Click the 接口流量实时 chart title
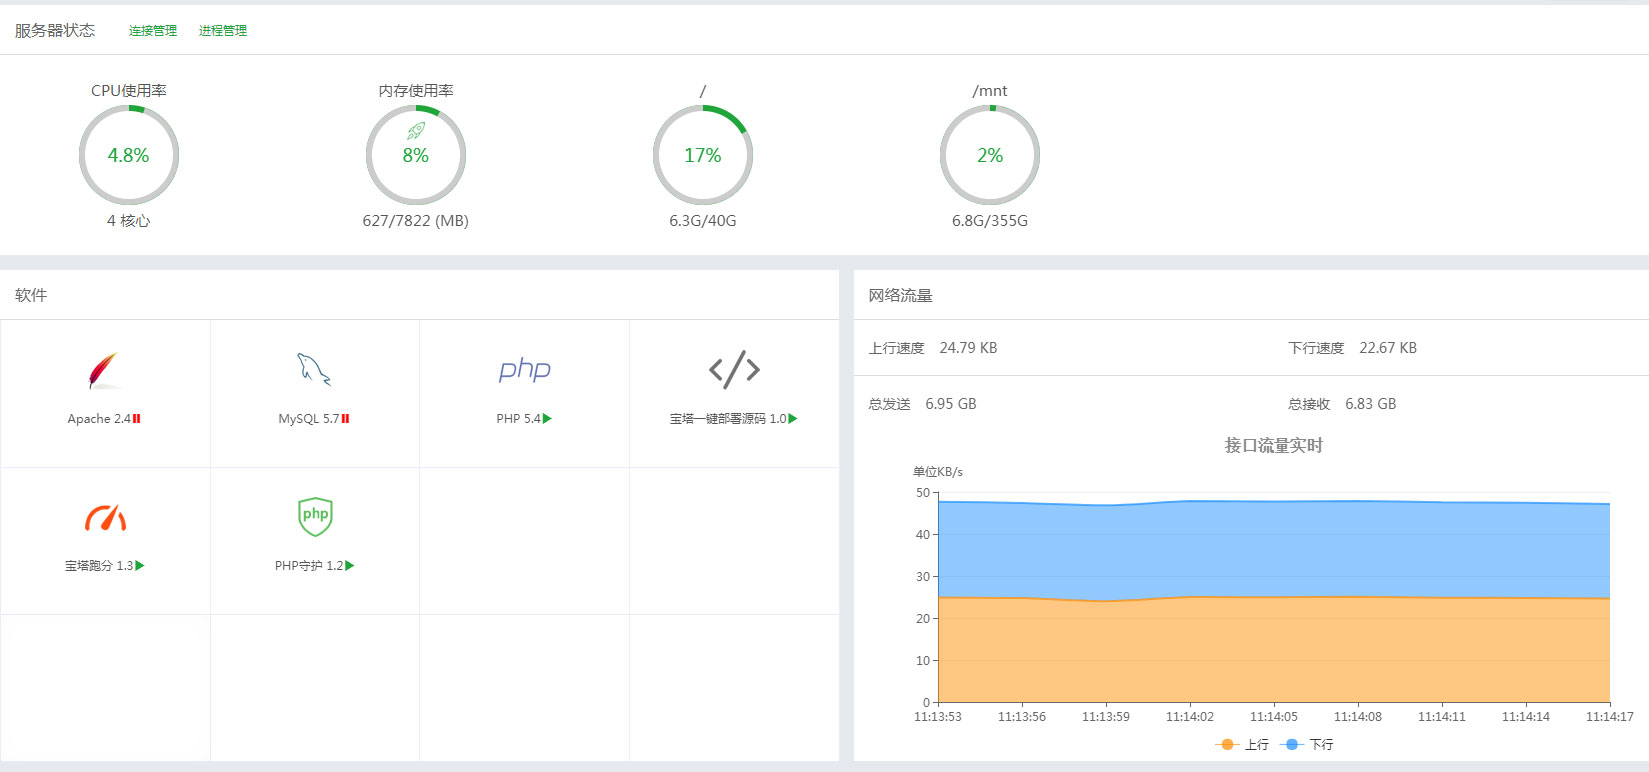 [1274, 445]
